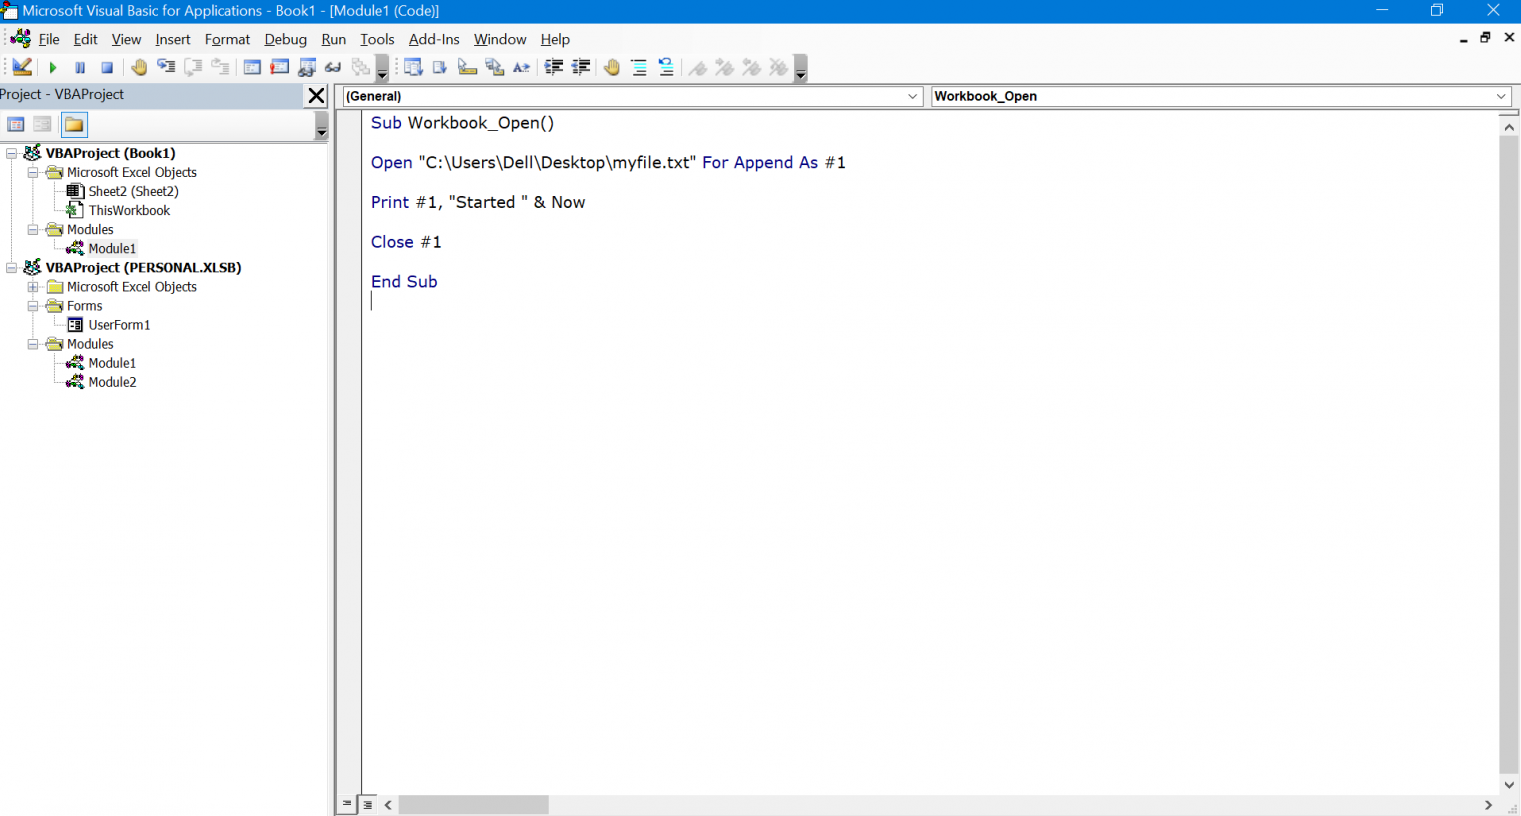Click the Previous Bookmark icon
Image resolution: width=1521 pixels, height=816 pixels.
pyautogui.click(x=752, y=67)
